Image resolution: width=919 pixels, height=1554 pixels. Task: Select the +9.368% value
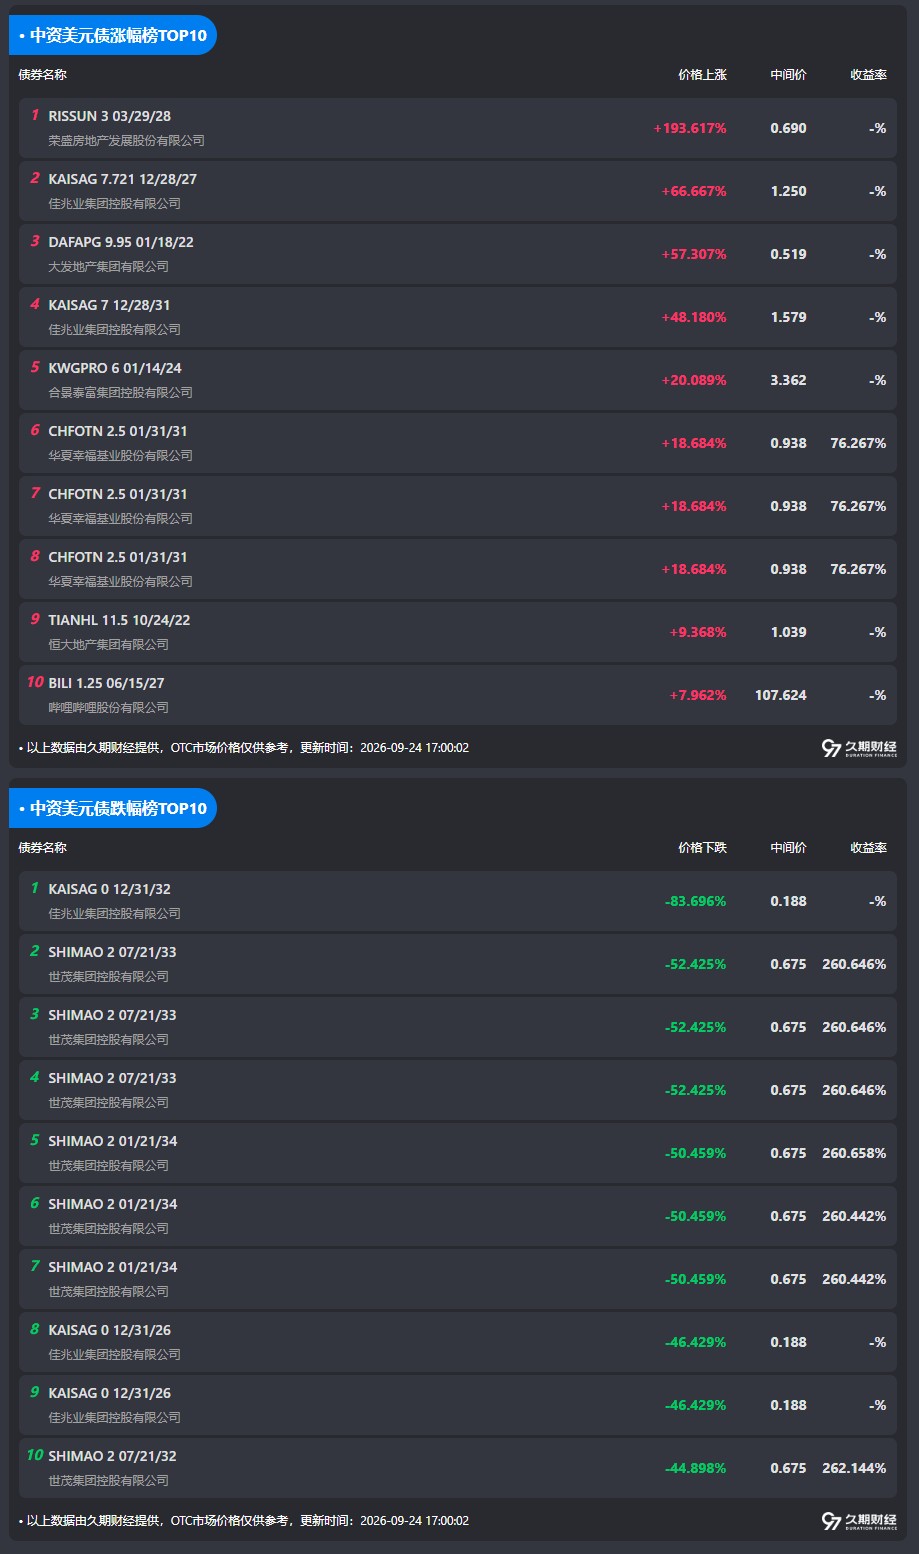(x=698, y=632)
